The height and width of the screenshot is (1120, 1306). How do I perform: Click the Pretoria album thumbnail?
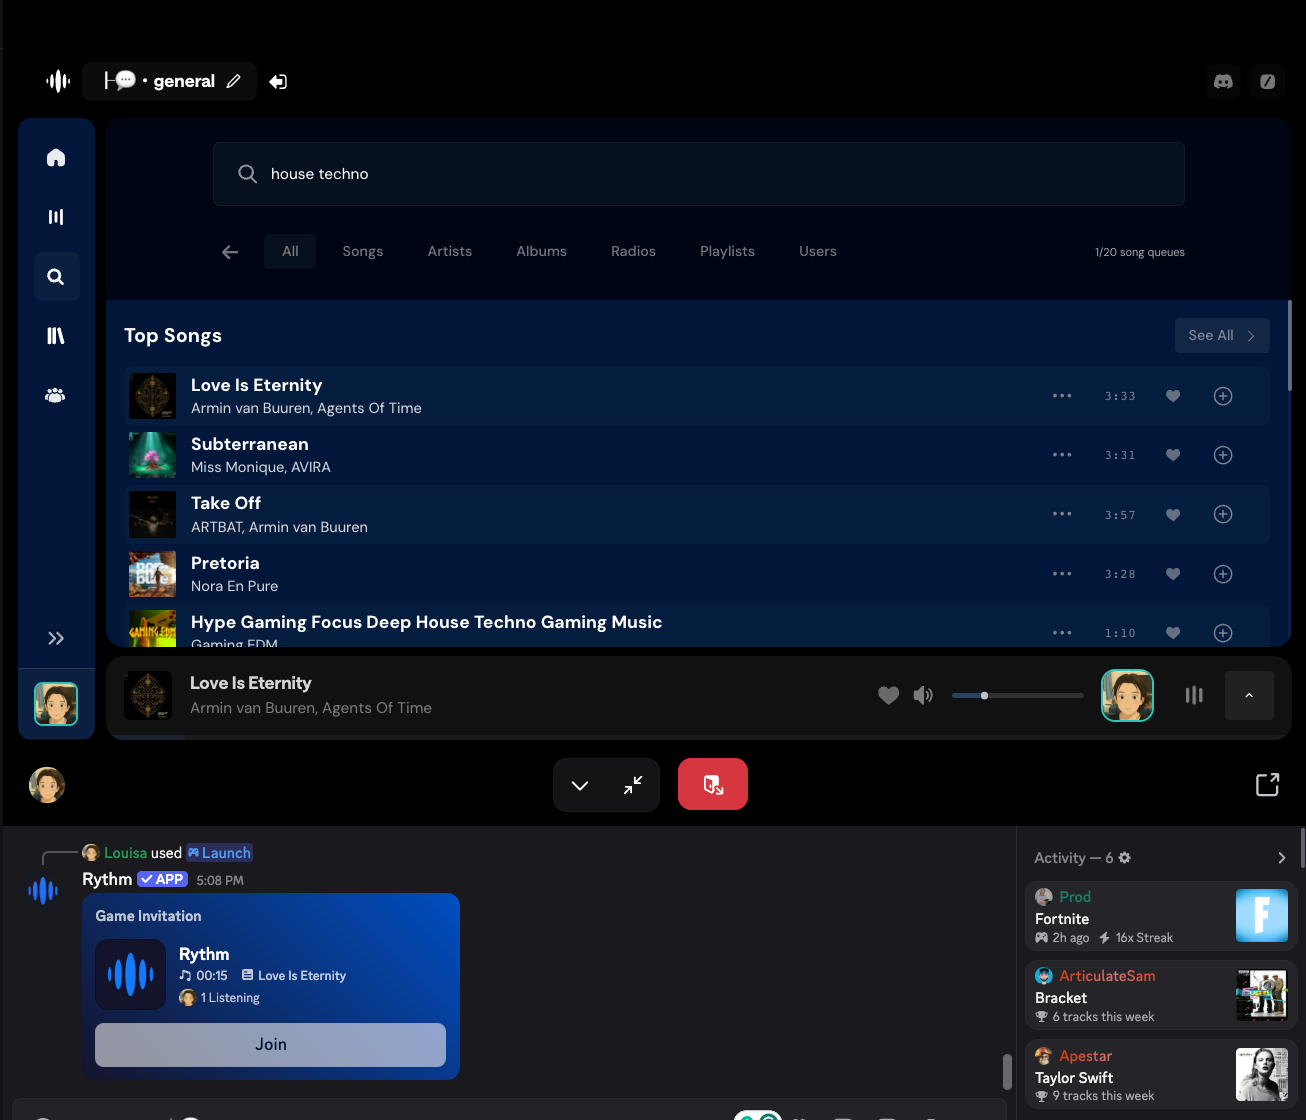pyautogui.click(x=153, y=574)
